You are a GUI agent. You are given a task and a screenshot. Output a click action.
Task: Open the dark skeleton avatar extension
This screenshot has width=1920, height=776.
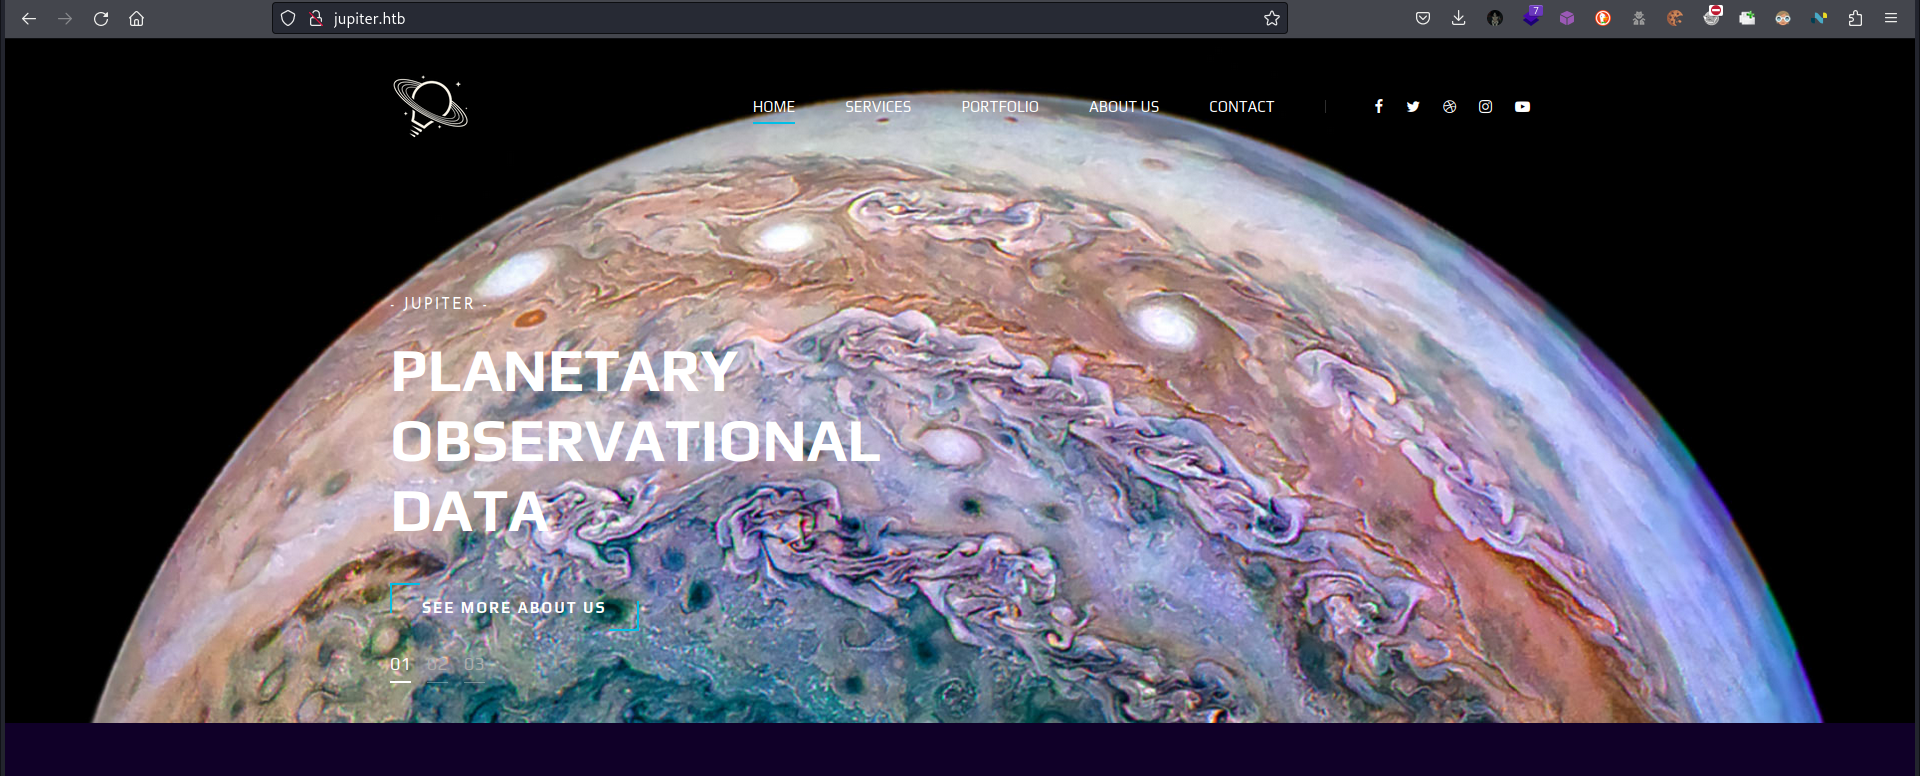pos(1495,18)
